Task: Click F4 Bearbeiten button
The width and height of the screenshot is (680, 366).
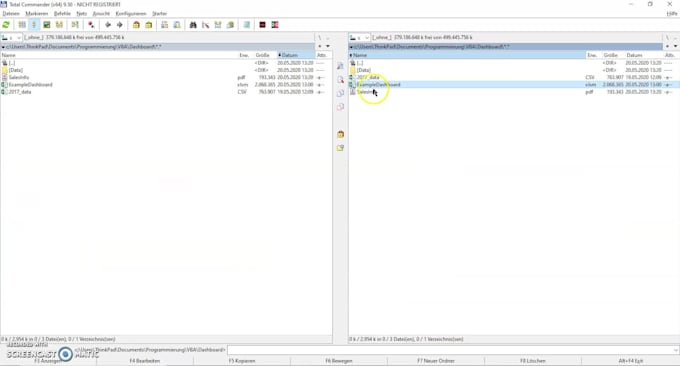Action: 145,361
